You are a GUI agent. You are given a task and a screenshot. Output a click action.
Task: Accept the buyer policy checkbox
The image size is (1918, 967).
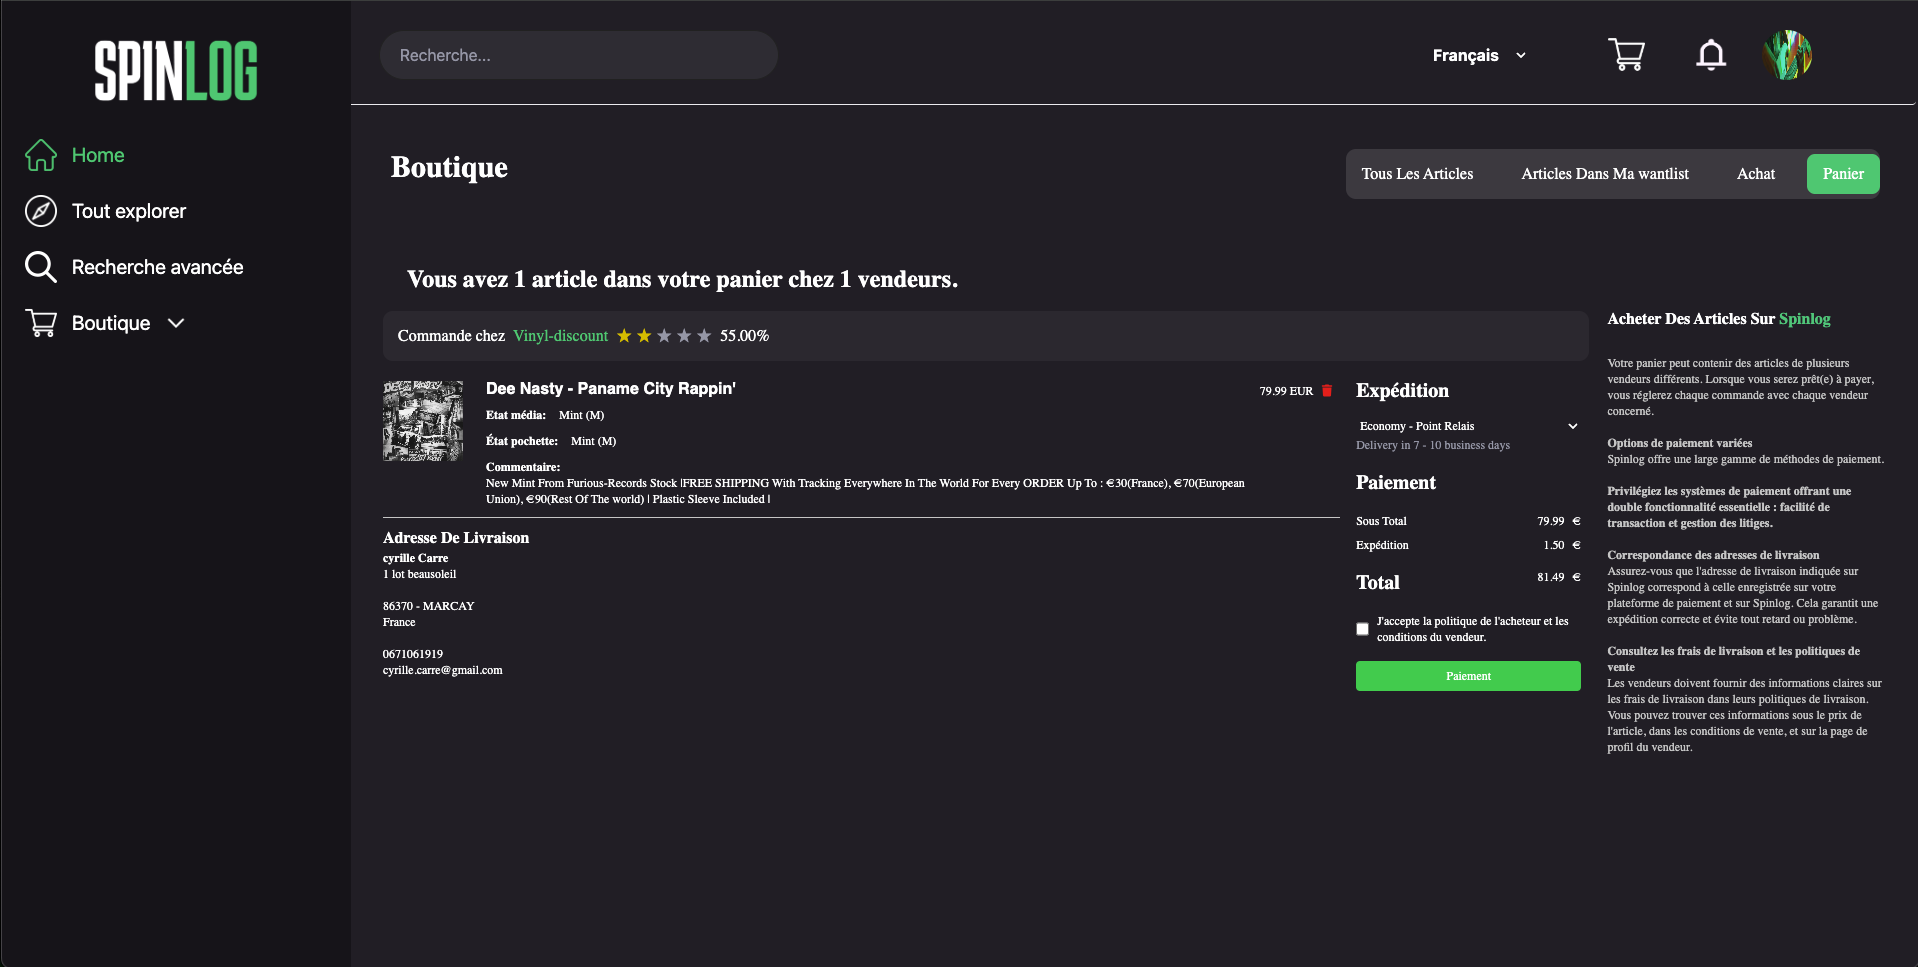pos(1362,629)
